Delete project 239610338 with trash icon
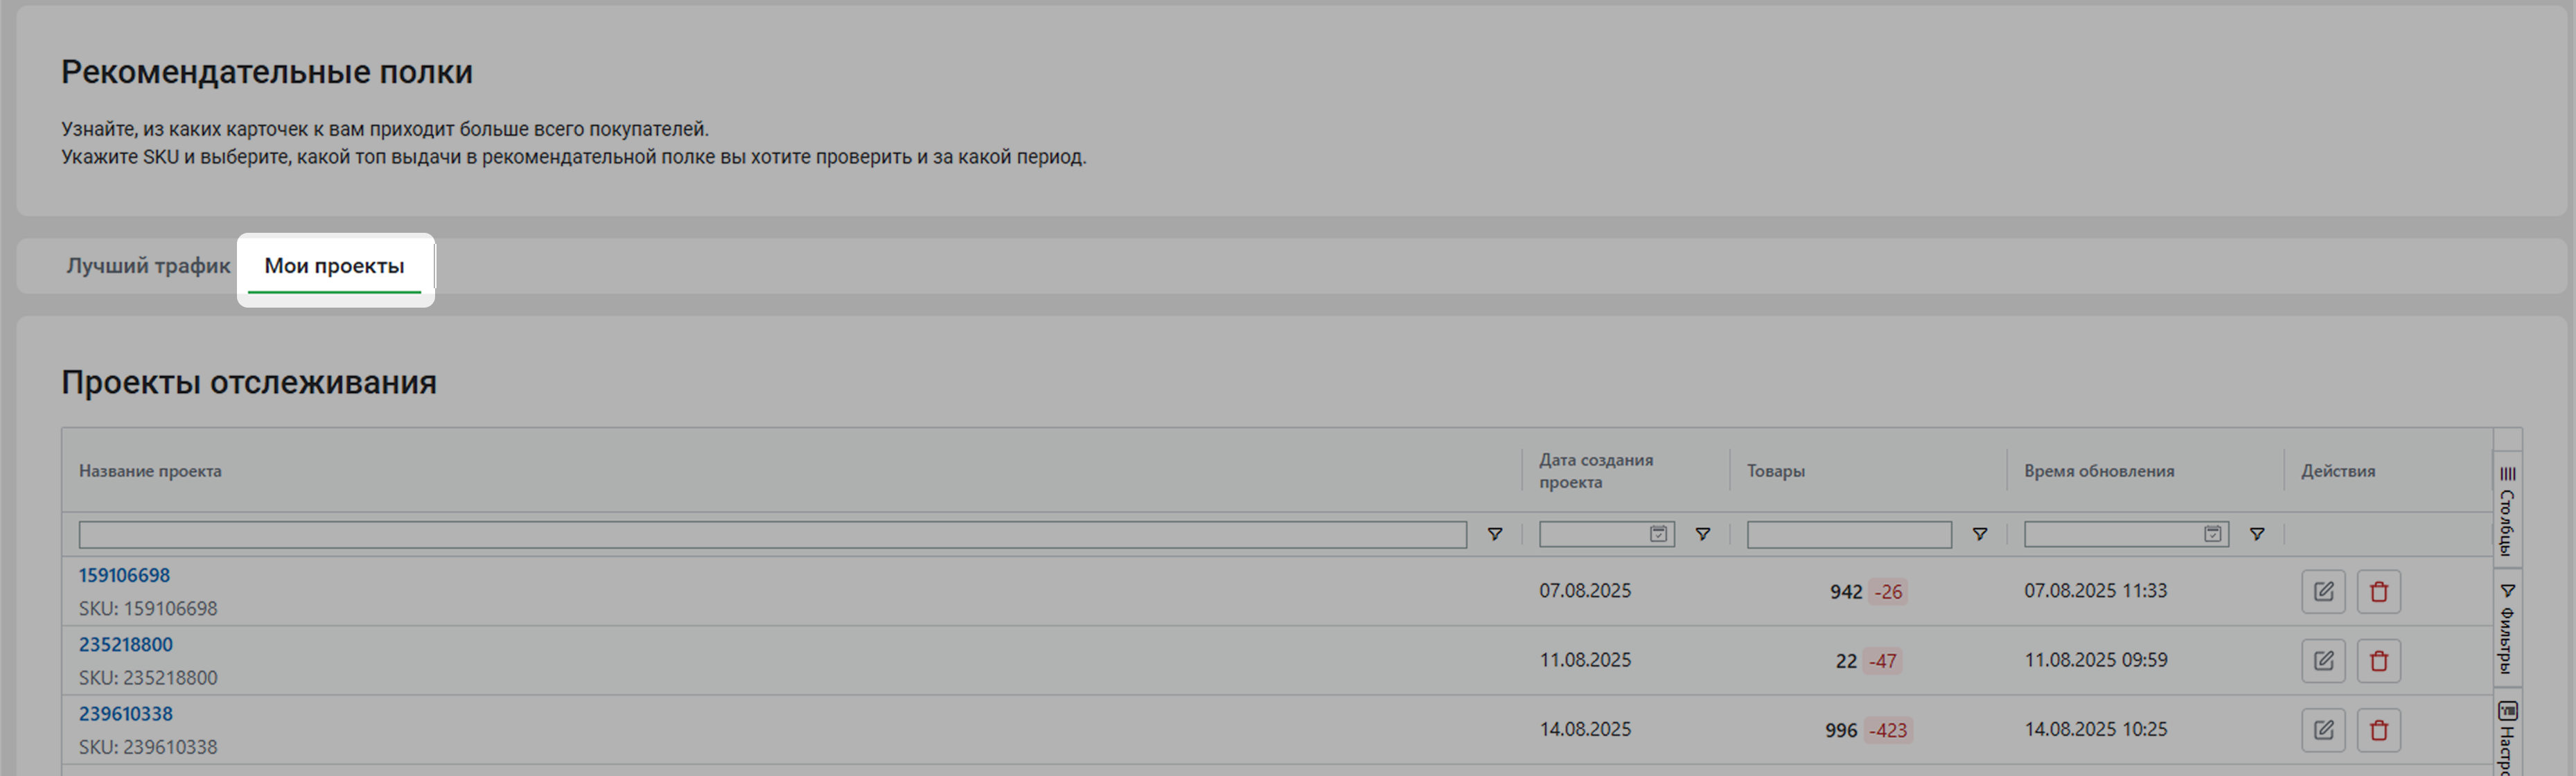Viewport: 2576px width, 776px height. click(x=2378, y=730)
